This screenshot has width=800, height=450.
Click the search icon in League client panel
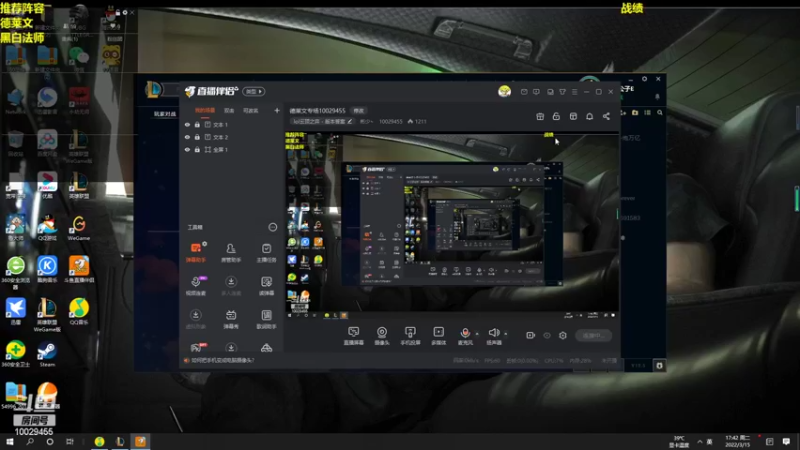pyautogui.click(x=660, y=112)
